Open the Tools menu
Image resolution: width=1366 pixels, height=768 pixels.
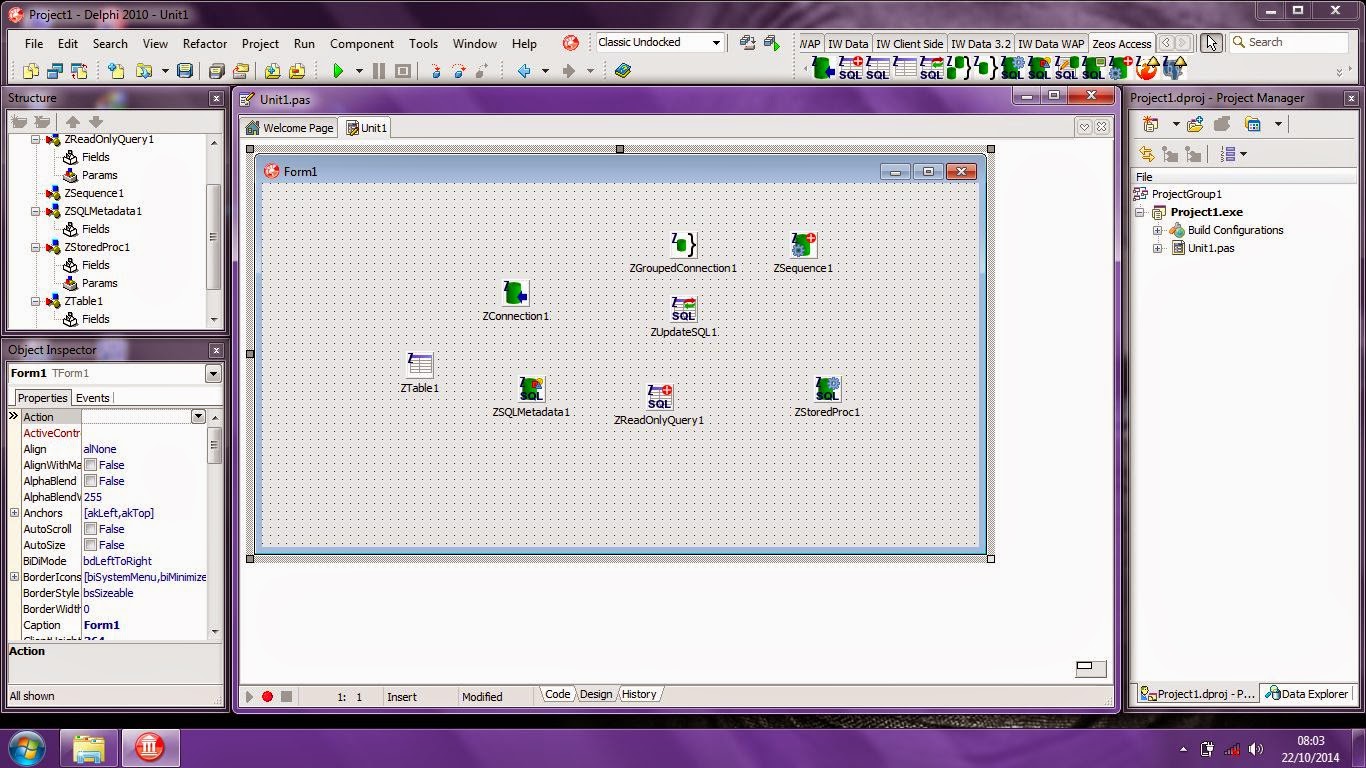pos(423,43)
